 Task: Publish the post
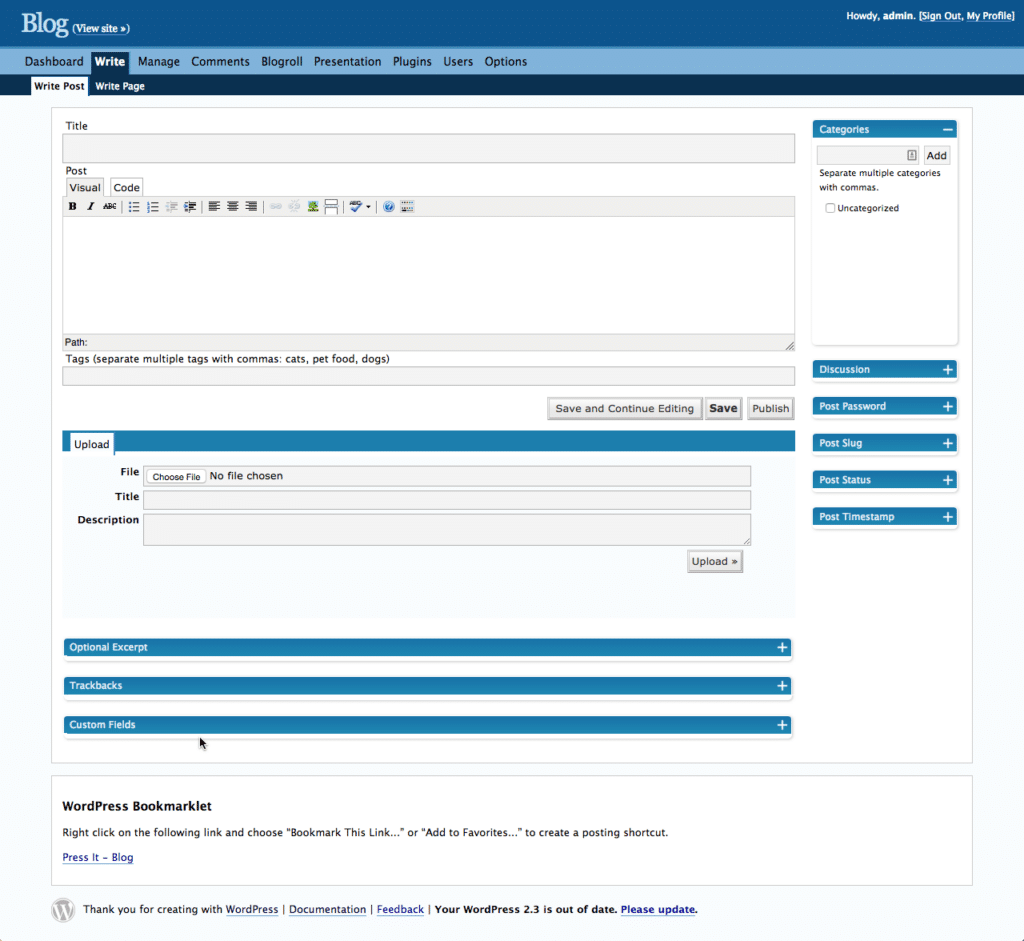pos(771,408)
